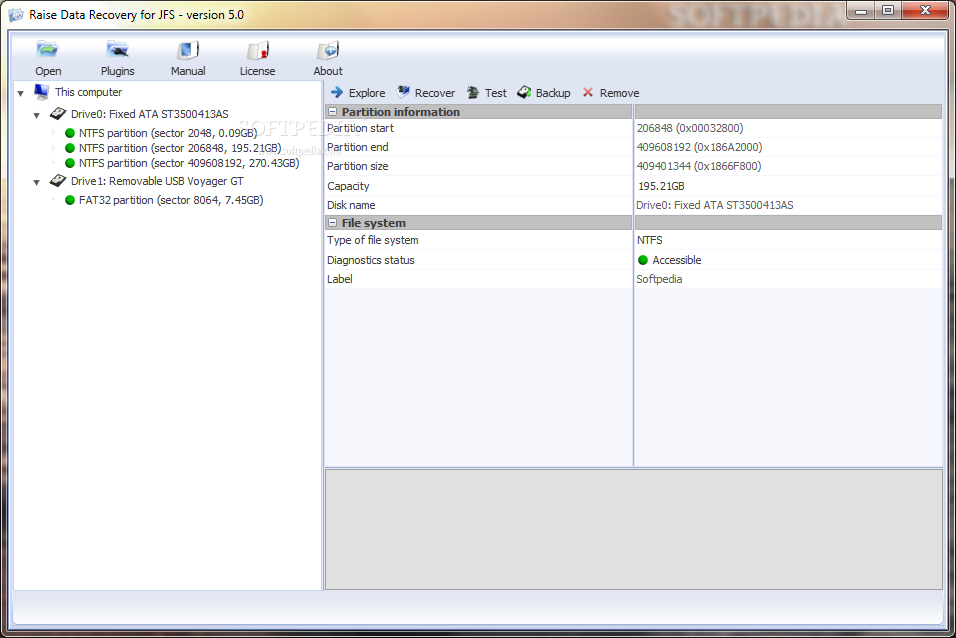Click the License document icon
The height and width of the screenshot is (638, 956).
(257, 49)
